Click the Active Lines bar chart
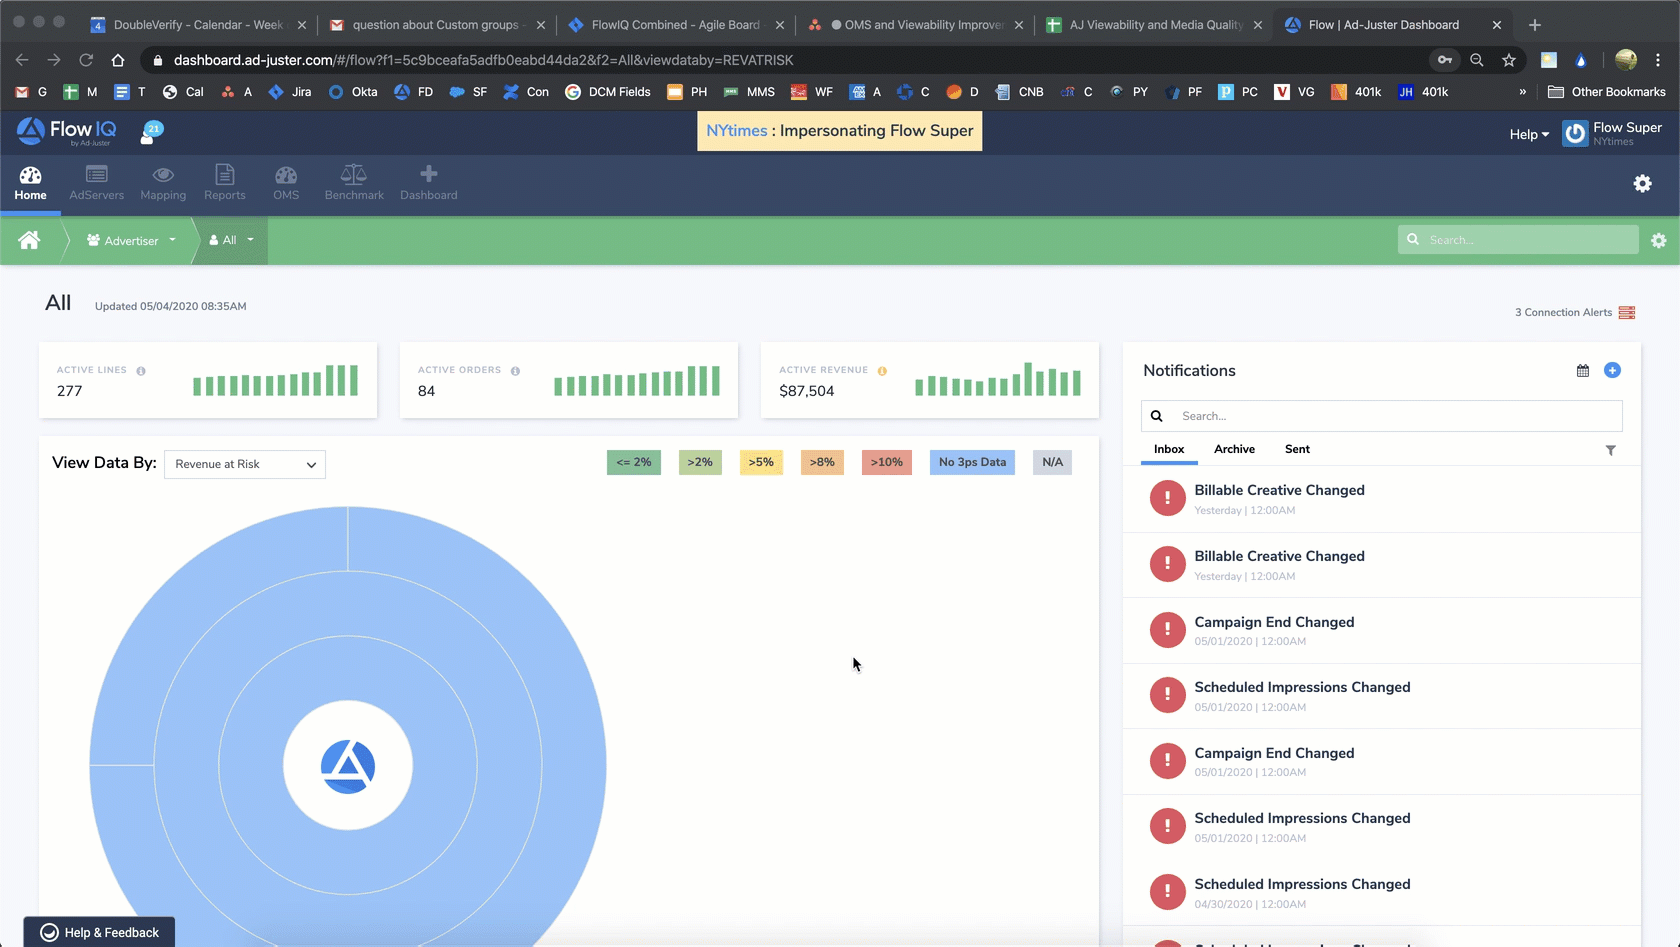The width and height of the screenshot is (1680, 947). click(x=275, y=380)
